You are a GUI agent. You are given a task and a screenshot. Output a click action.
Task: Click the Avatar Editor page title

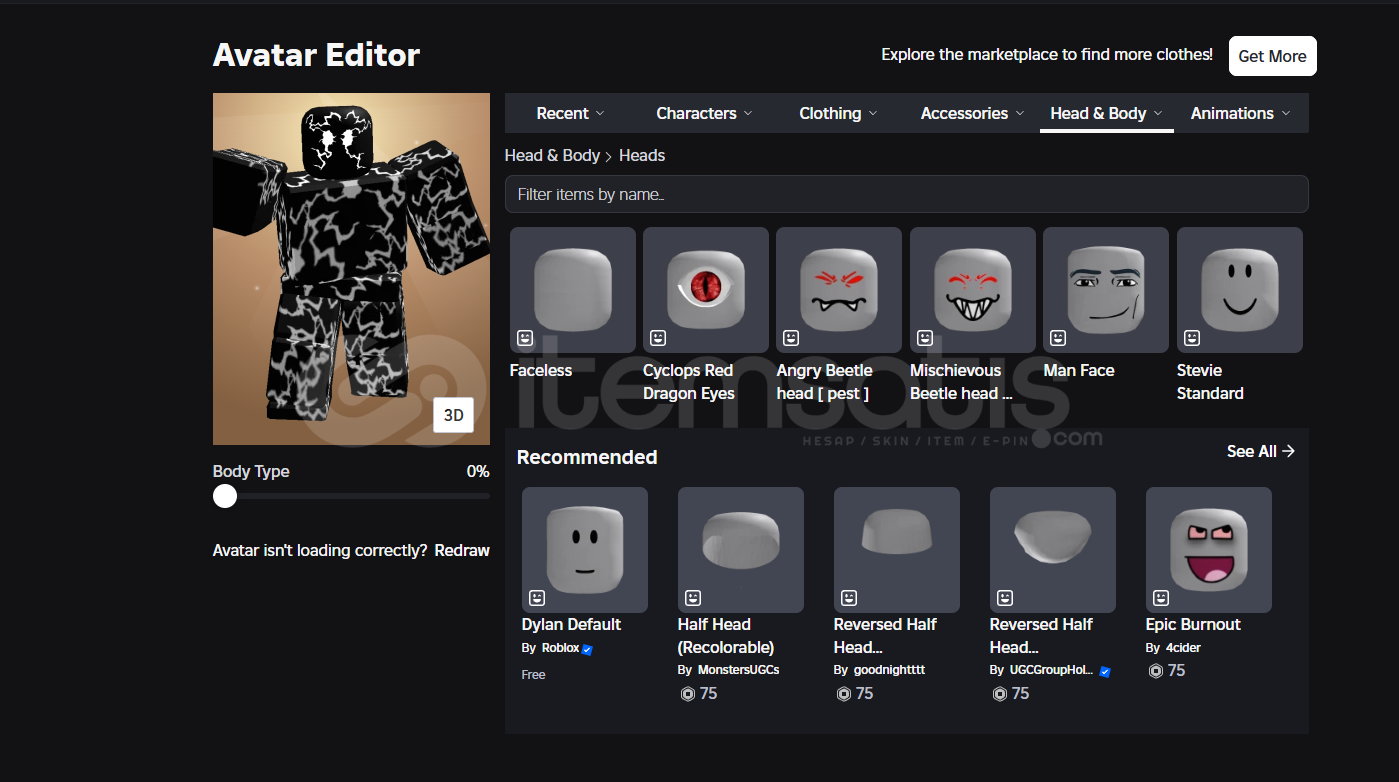click(316, 55)
